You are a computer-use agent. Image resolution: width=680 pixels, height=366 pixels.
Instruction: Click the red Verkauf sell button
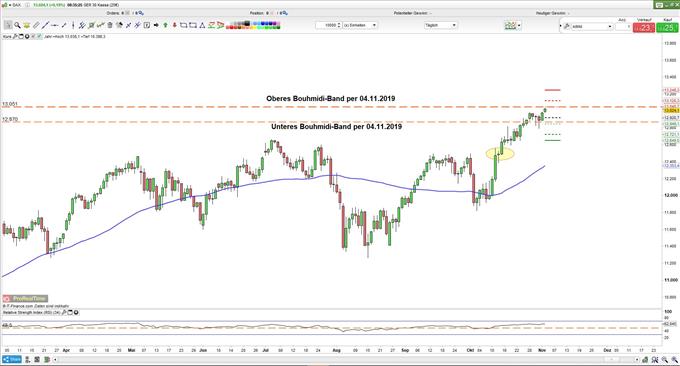644,27
